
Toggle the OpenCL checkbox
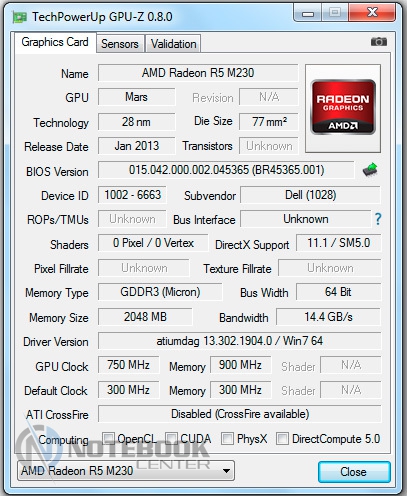point(108,438)
